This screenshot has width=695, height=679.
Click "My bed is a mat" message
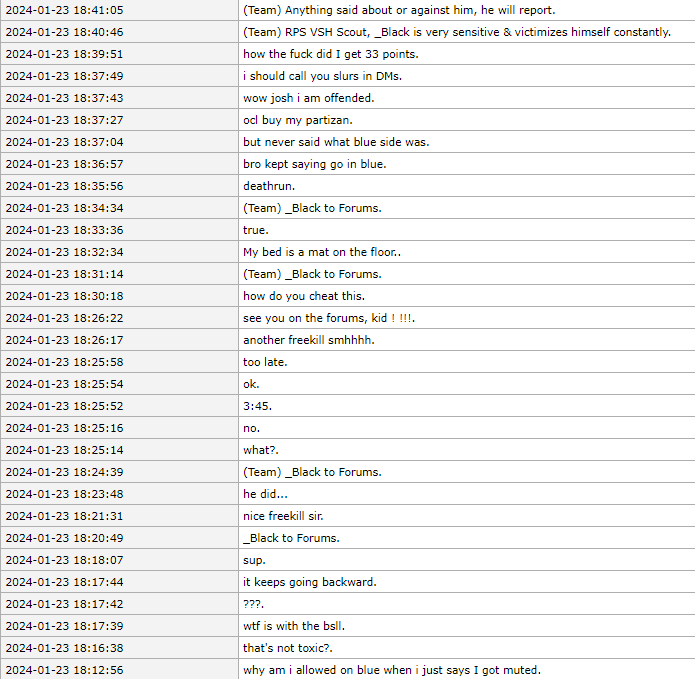(x=322, y=252)
